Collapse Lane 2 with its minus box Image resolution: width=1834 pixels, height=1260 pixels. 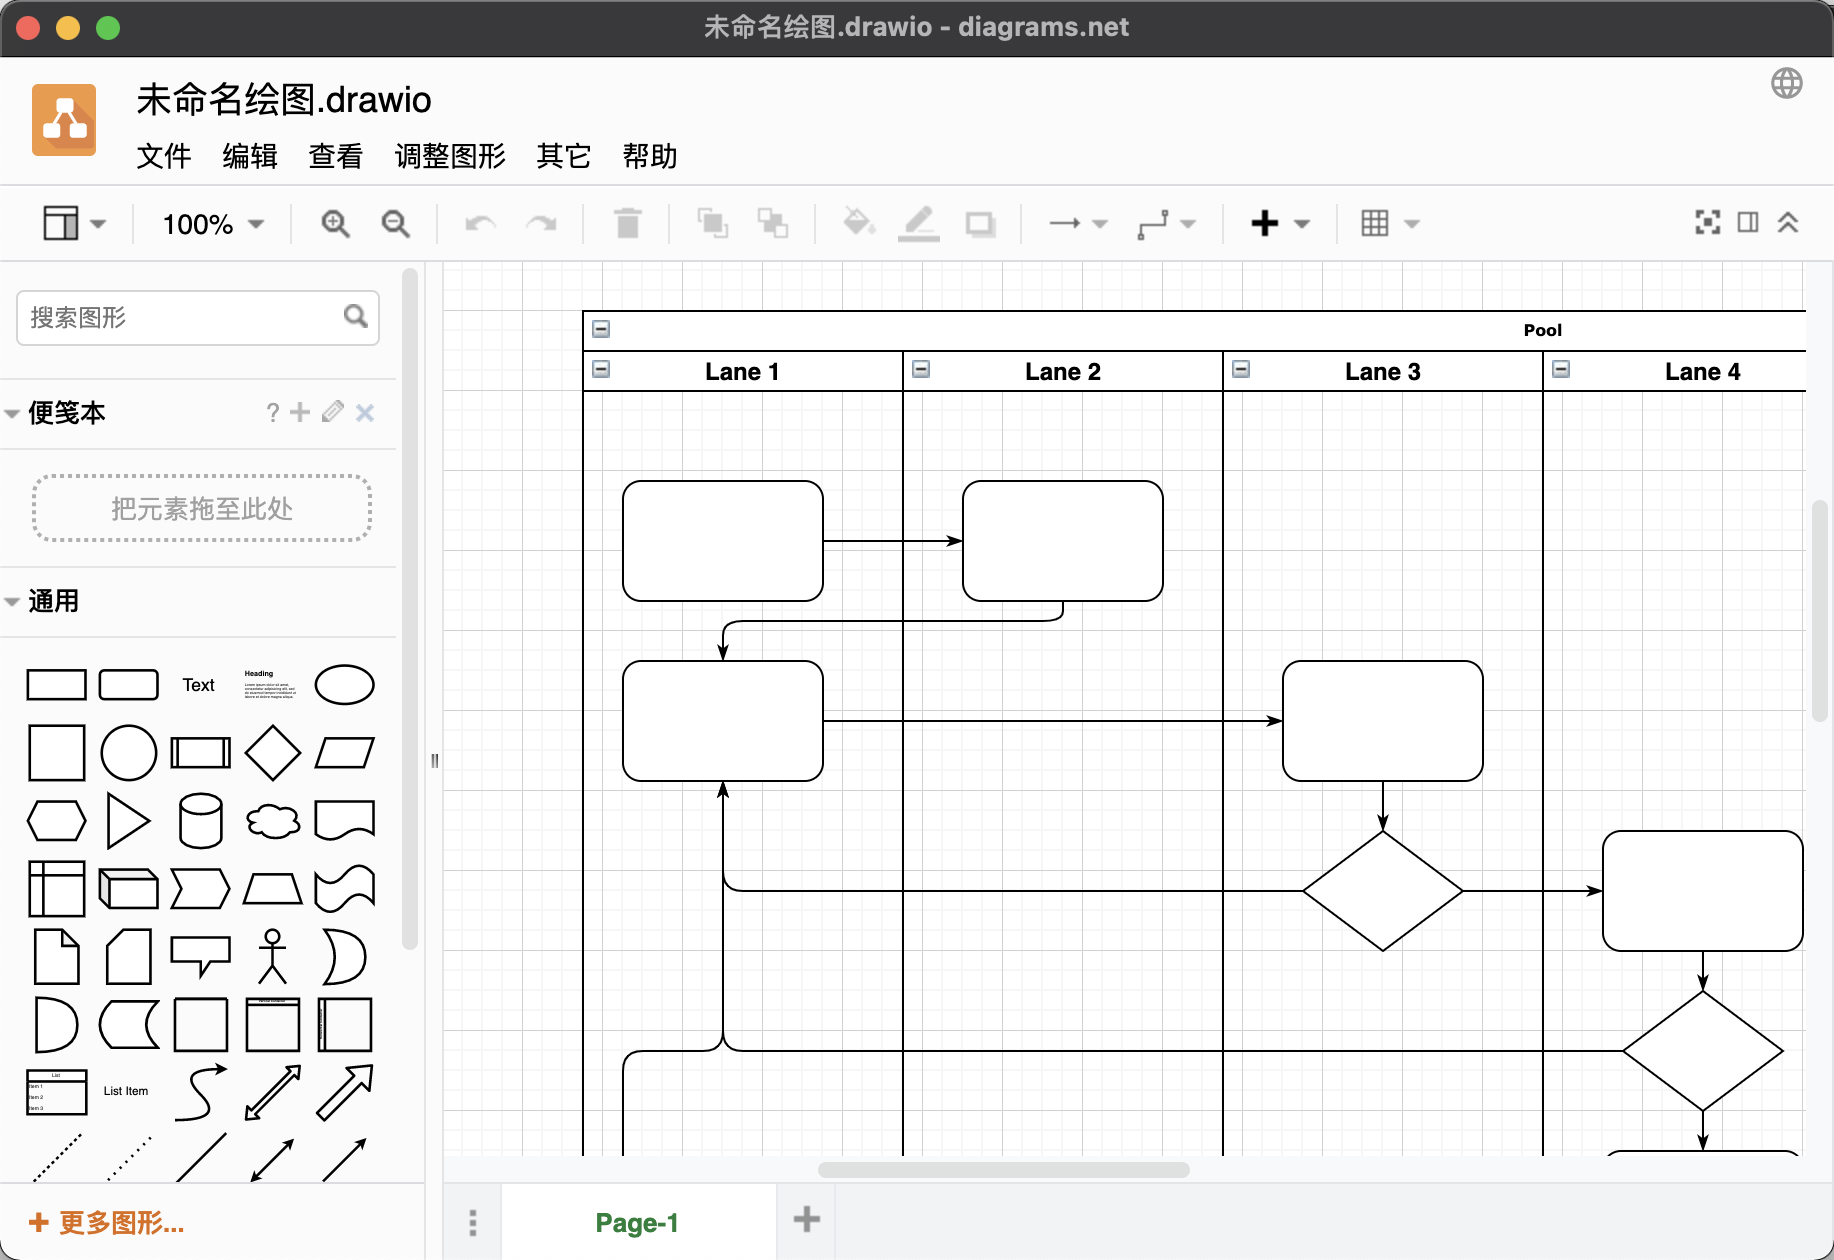pos(921,369)
